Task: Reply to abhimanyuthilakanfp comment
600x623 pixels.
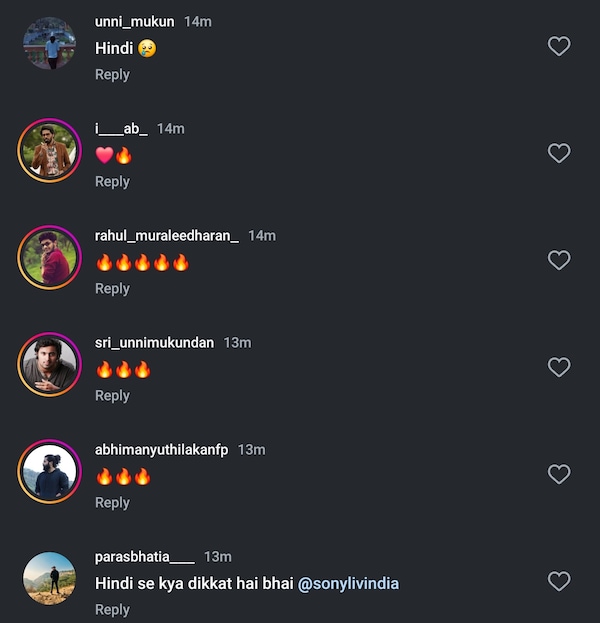Action: pos(112,502)
